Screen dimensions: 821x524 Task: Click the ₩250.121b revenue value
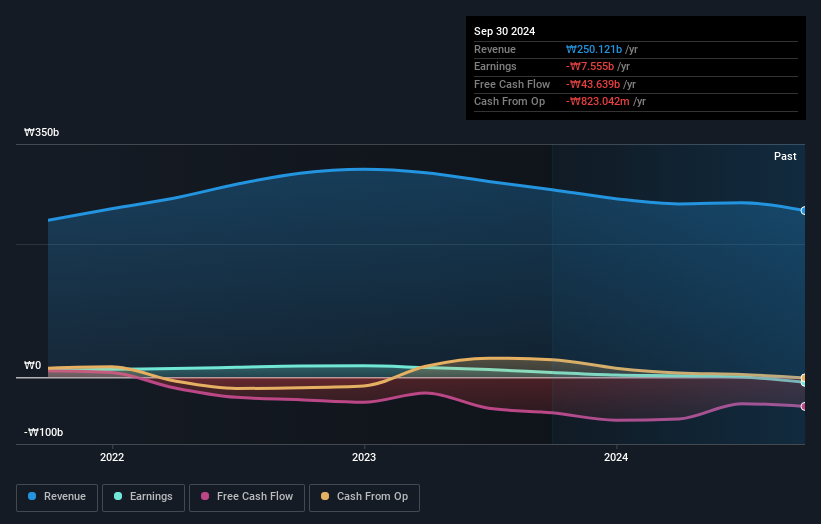point(594,49)
